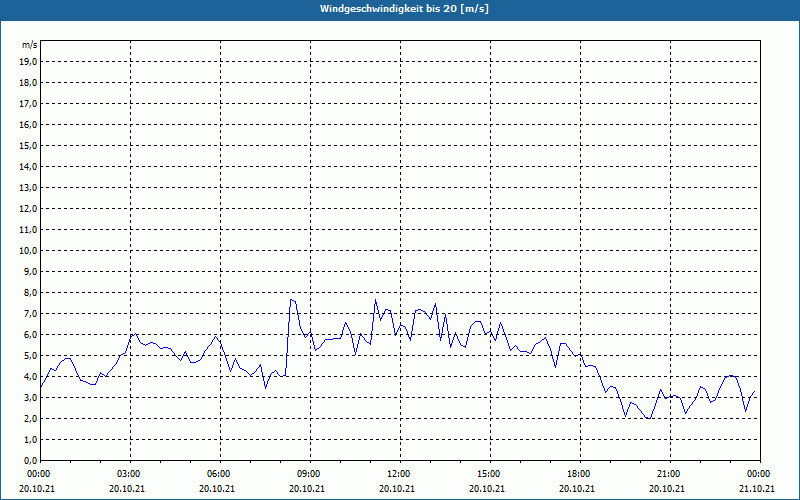
Task: Select the 06:00 time label
Action: [220, 474]
